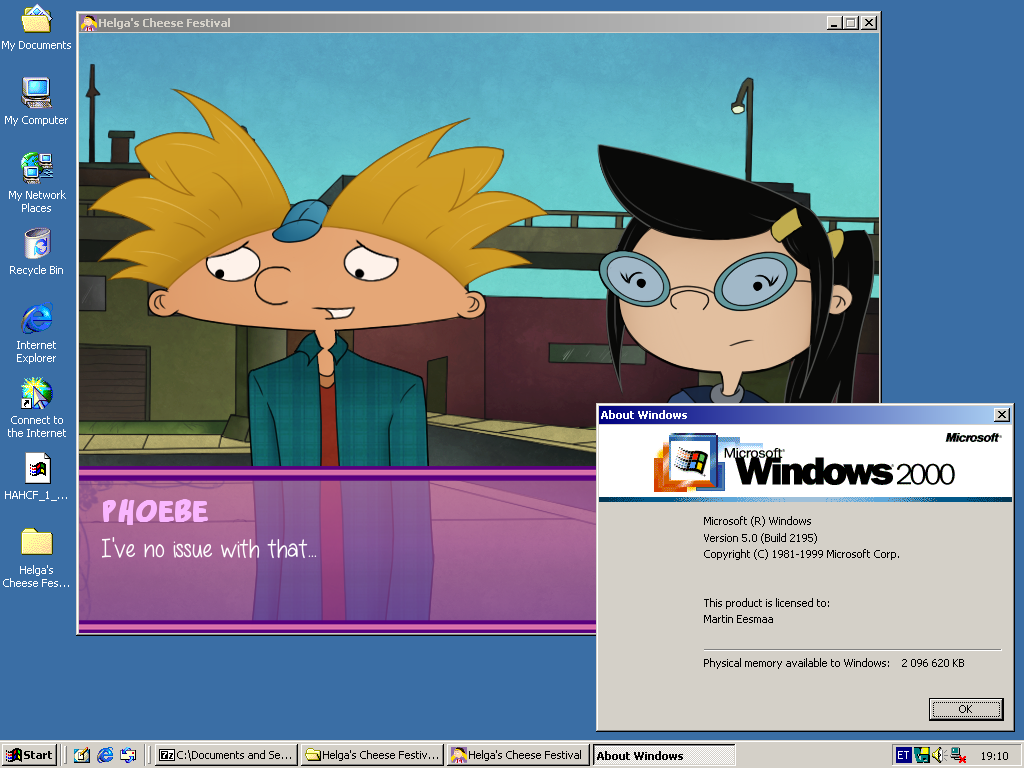Click ET keyboard language indicator

tap(903, 756)
